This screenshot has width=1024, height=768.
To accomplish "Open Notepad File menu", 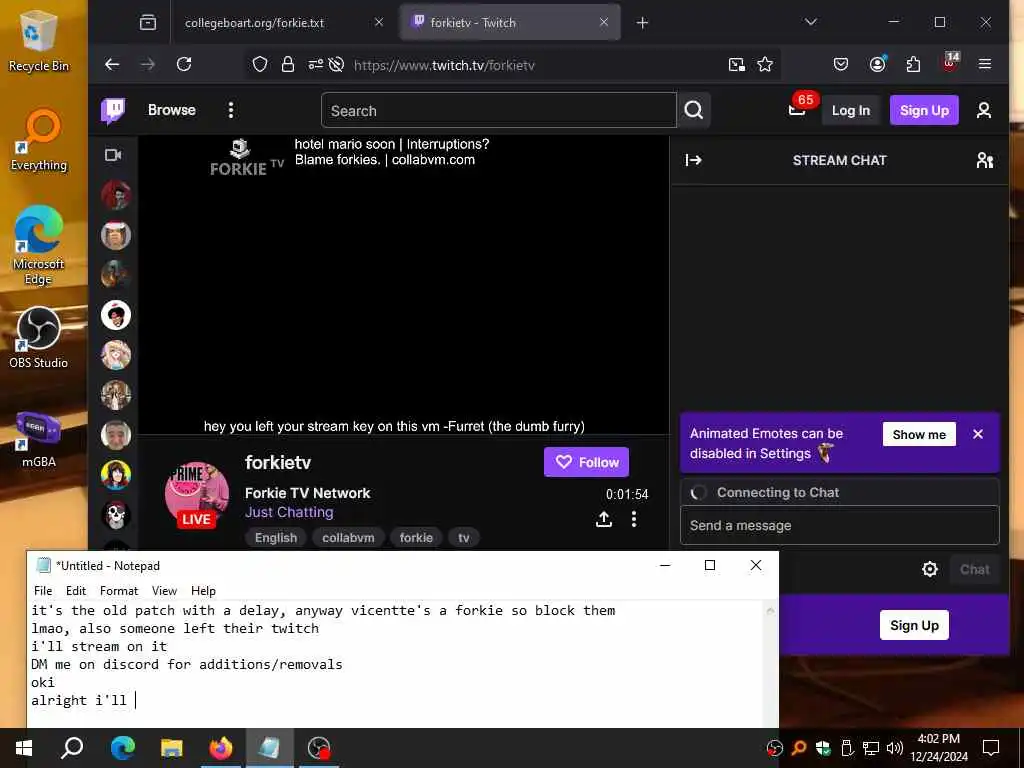I will (43, 590).
